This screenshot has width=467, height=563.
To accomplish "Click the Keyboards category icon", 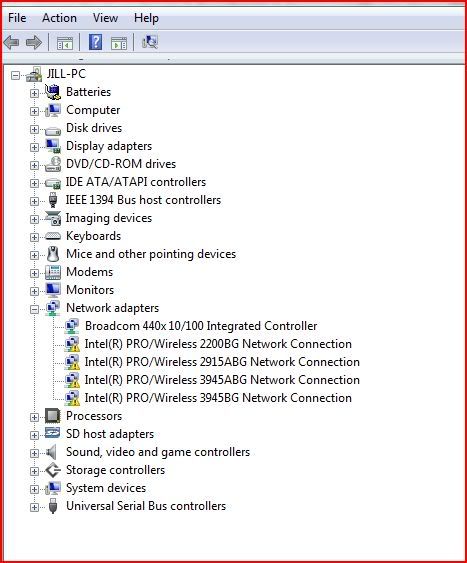I will [x=53, y=236].
